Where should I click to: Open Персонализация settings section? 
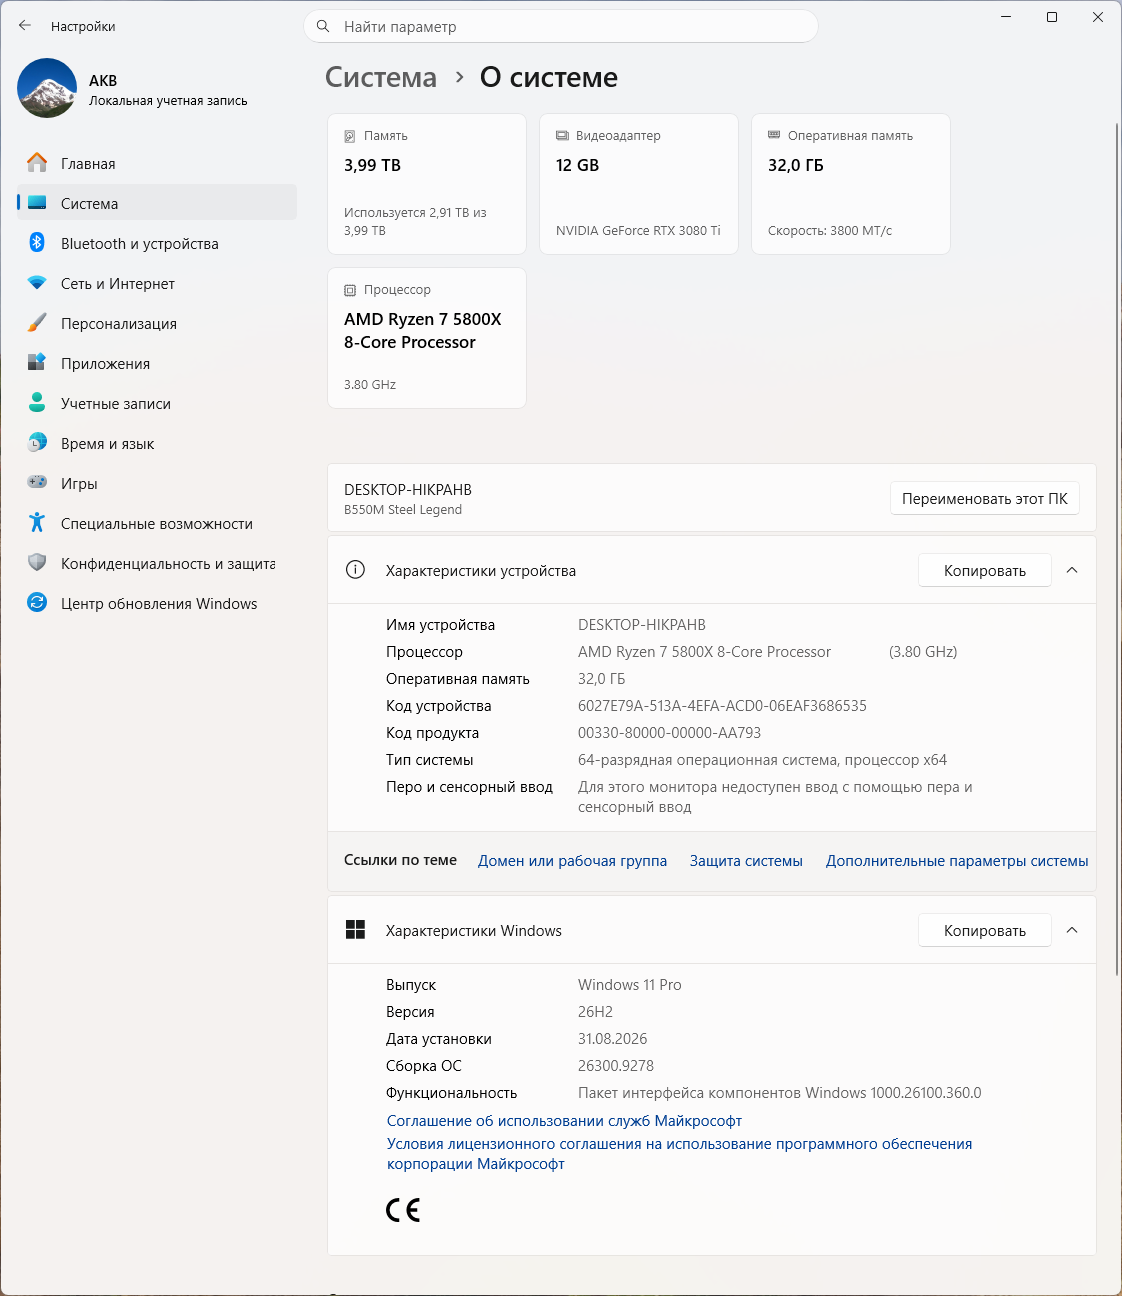point(157,323)
